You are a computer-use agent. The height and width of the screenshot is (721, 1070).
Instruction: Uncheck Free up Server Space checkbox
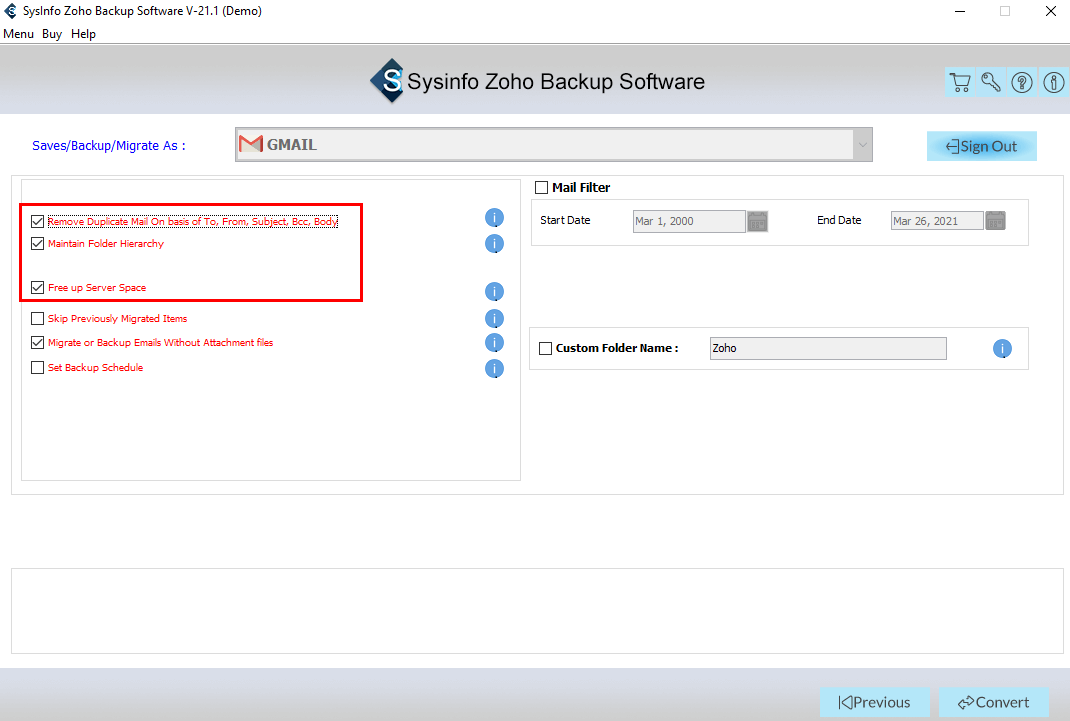pos(38,288)
